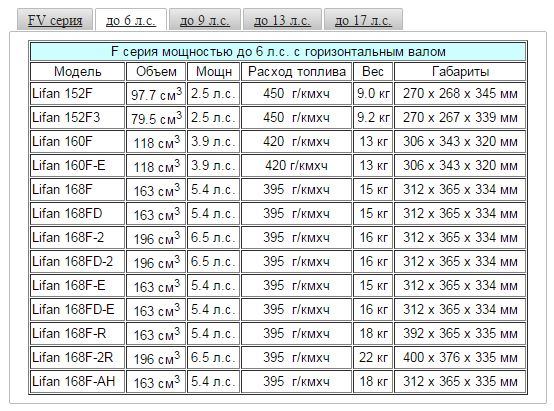
Task: Select the до 6 л.с. tab
Action: (x=131, y=20)
